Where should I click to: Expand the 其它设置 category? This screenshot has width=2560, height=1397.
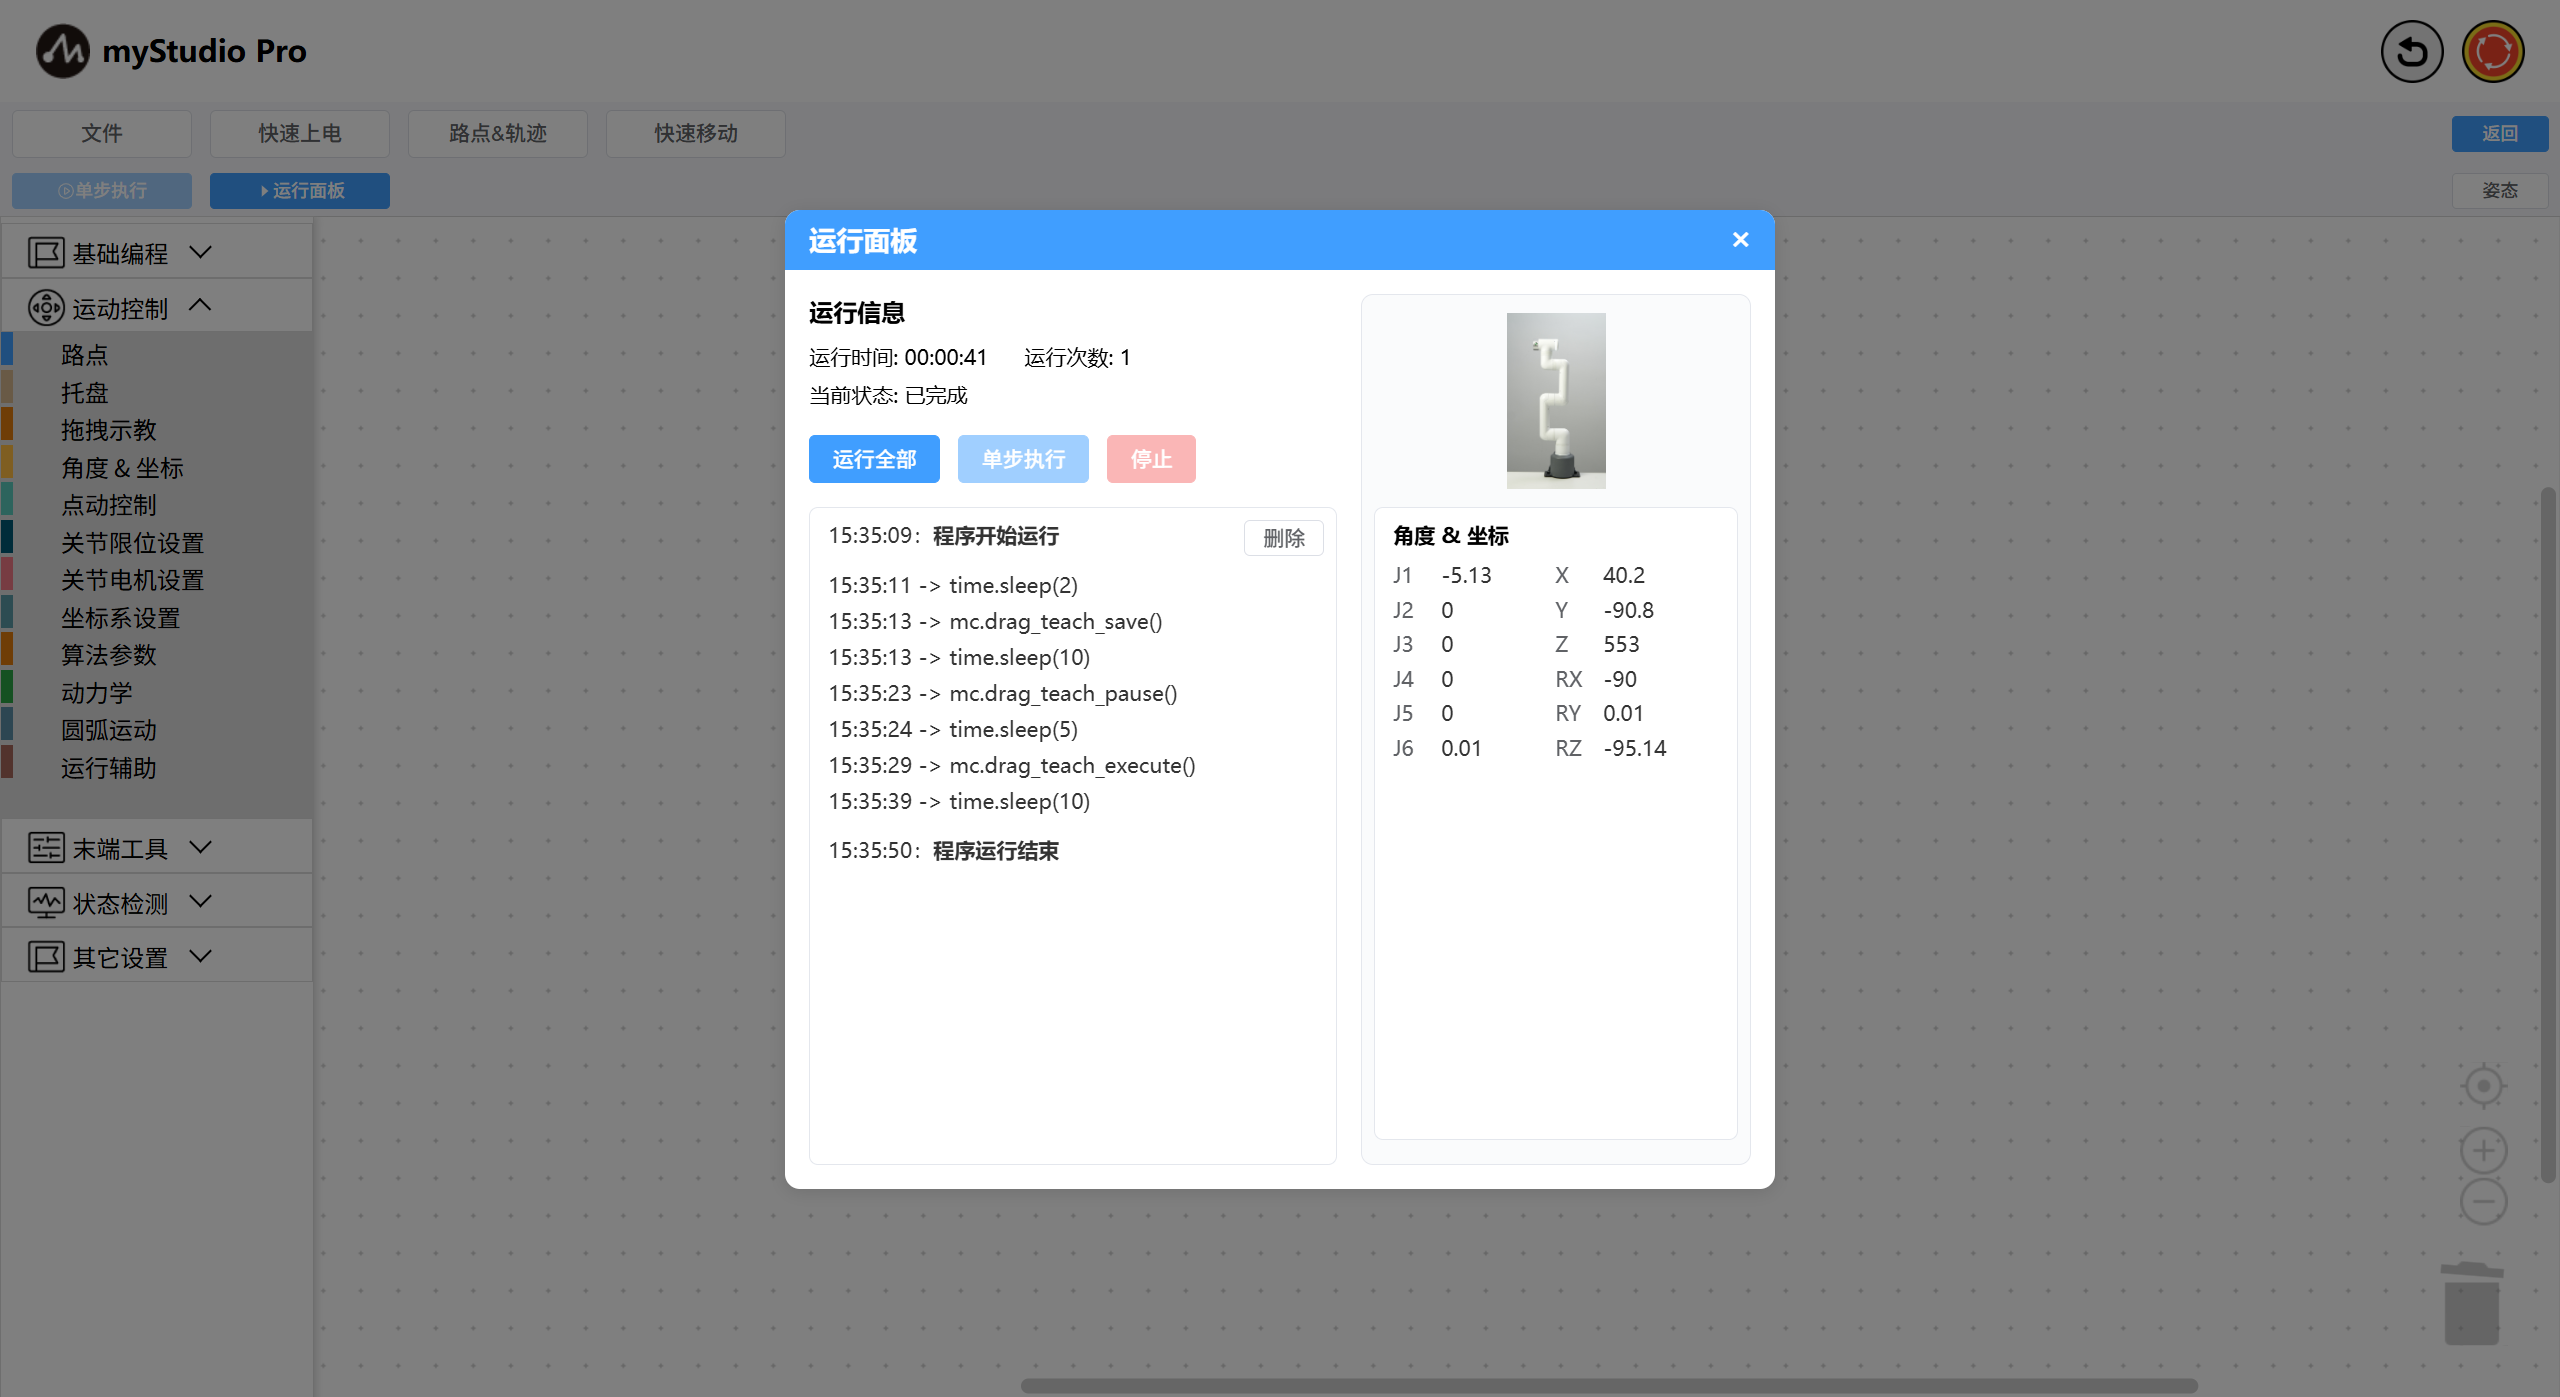(200, 956)
